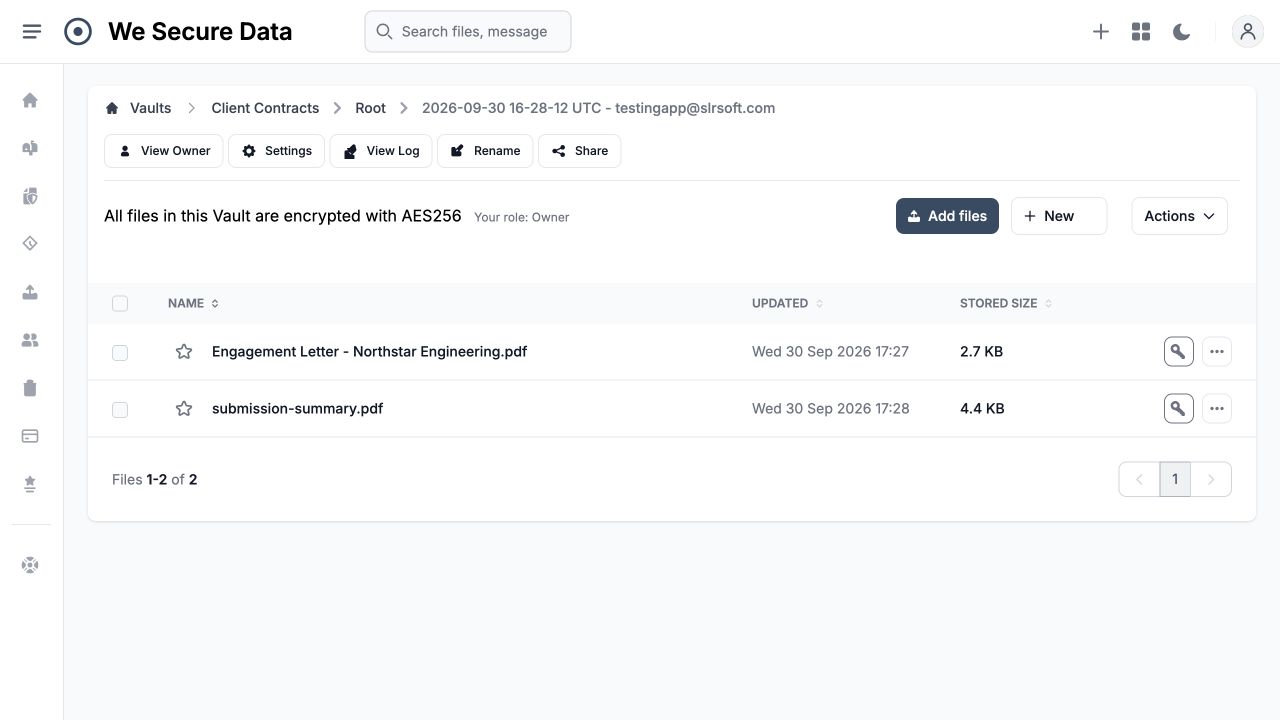
Task: Open the hamburger menu icon
Action: coord(32,32)
